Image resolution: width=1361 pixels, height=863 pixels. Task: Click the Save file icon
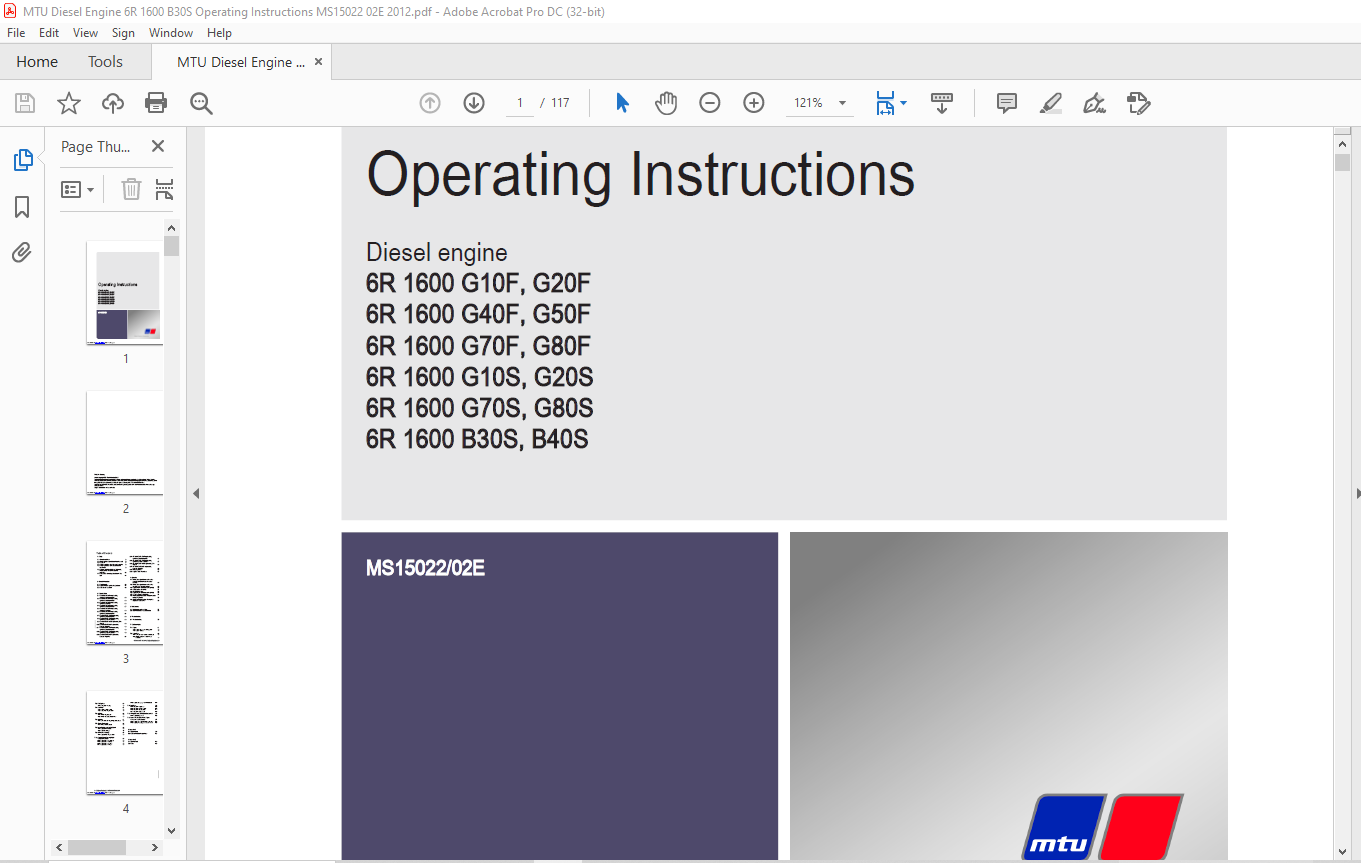point(25,103)
